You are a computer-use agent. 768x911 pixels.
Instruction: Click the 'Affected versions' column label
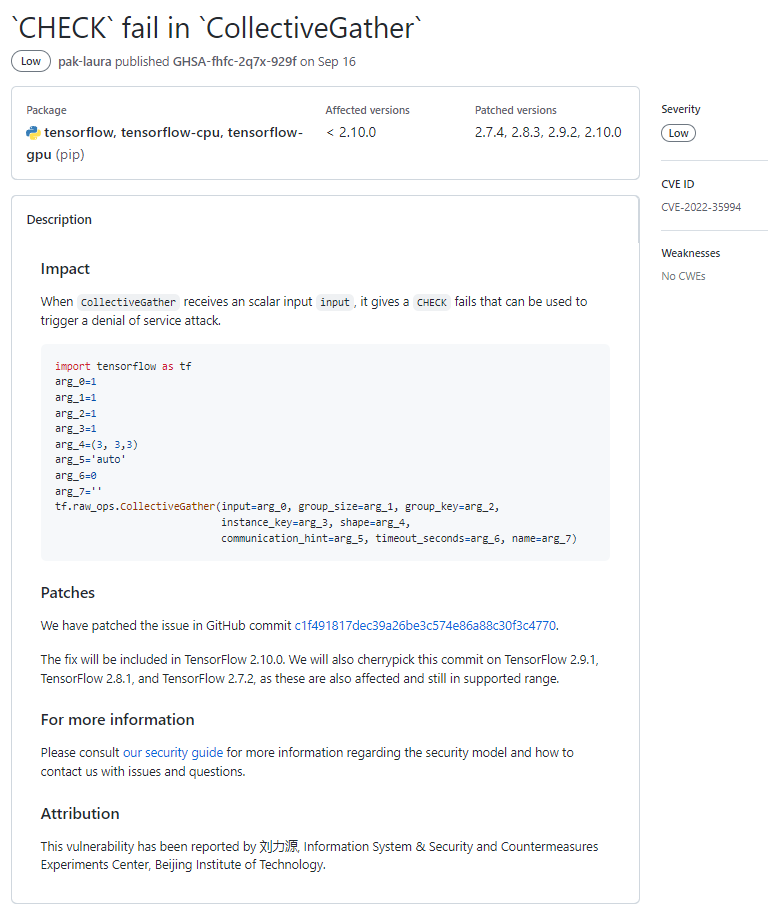click(368, 110)
